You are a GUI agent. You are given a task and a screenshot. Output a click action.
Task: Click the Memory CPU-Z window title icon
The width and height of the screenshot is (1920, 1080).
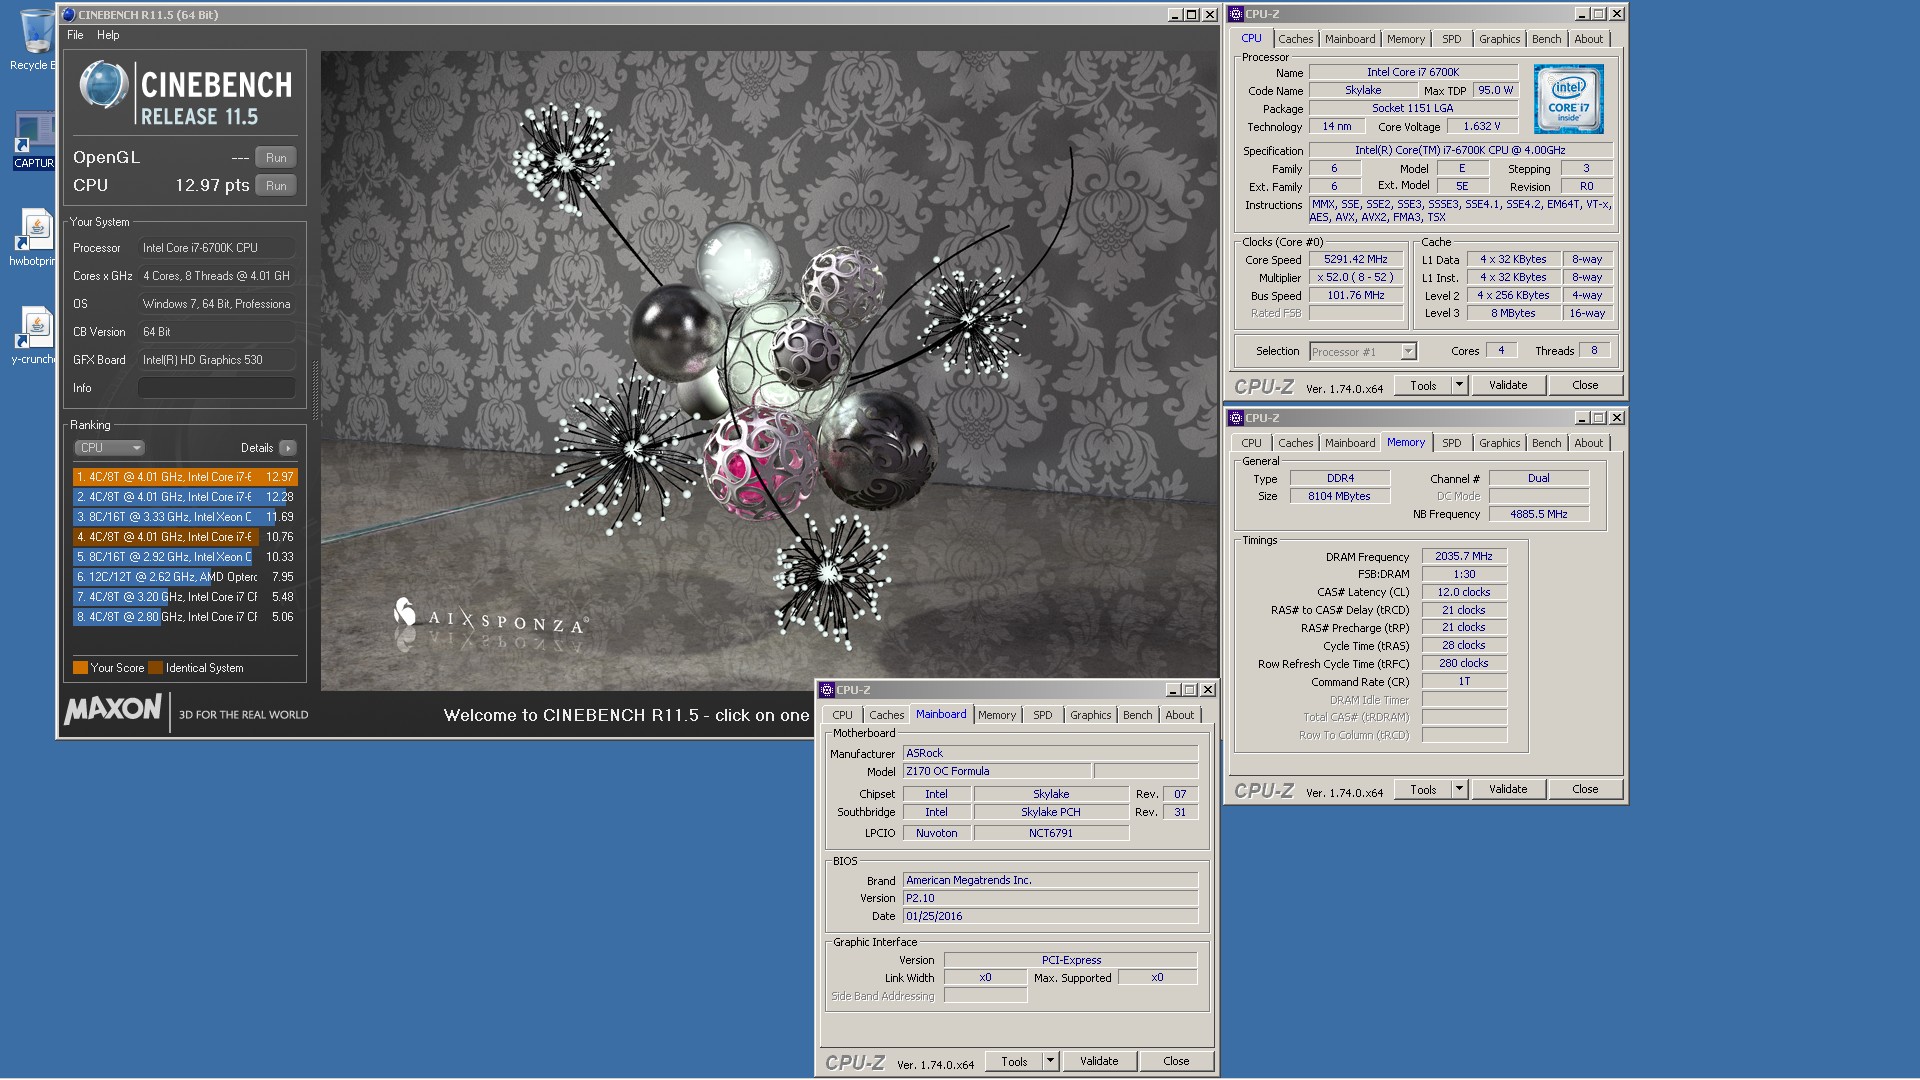click(1236, 418)
